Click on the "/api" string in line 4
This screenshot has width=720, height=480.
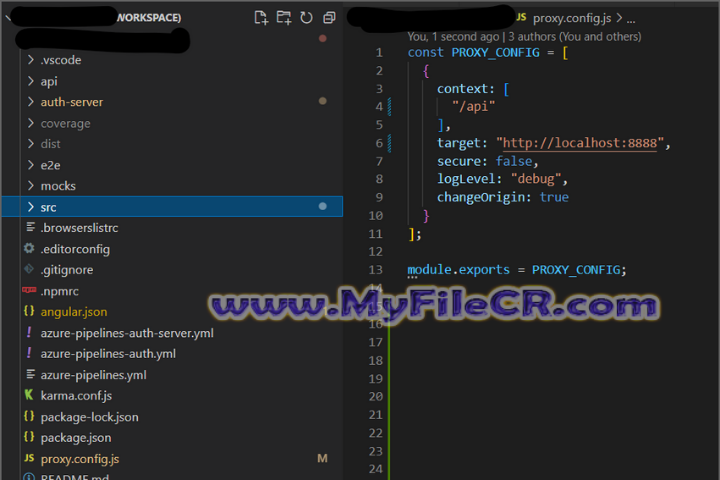coord(473,107)
